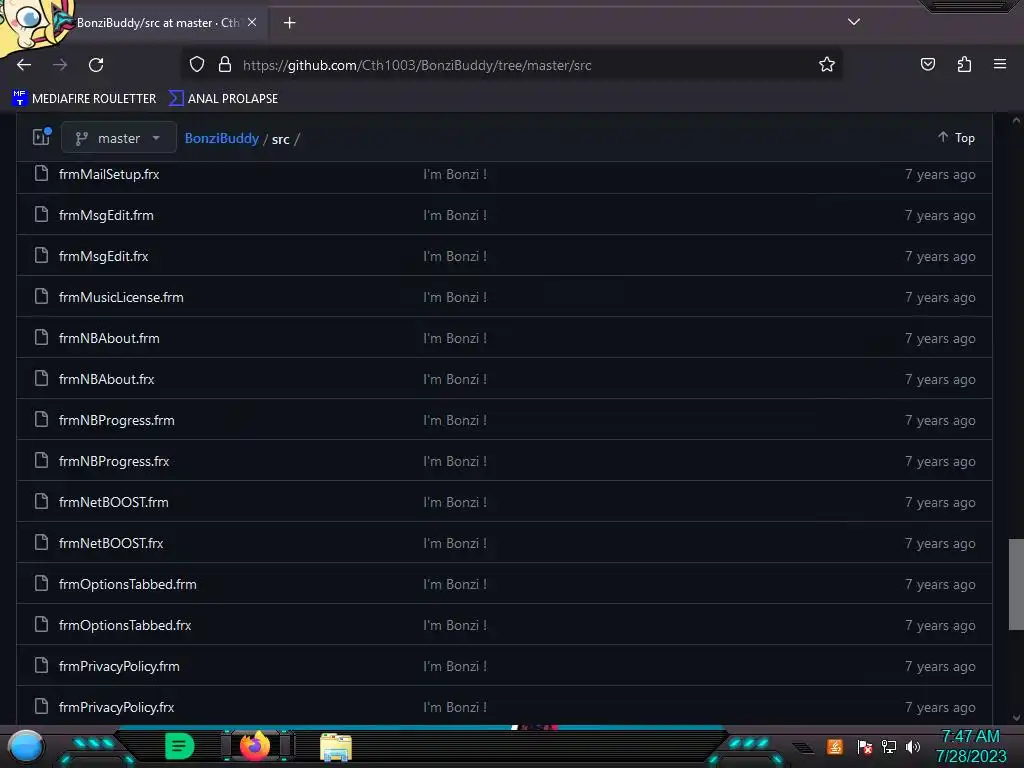Expand the file tree side panel
Image resolution: width=1024 pixels, height=768 pixels.
tap(42, 137)
